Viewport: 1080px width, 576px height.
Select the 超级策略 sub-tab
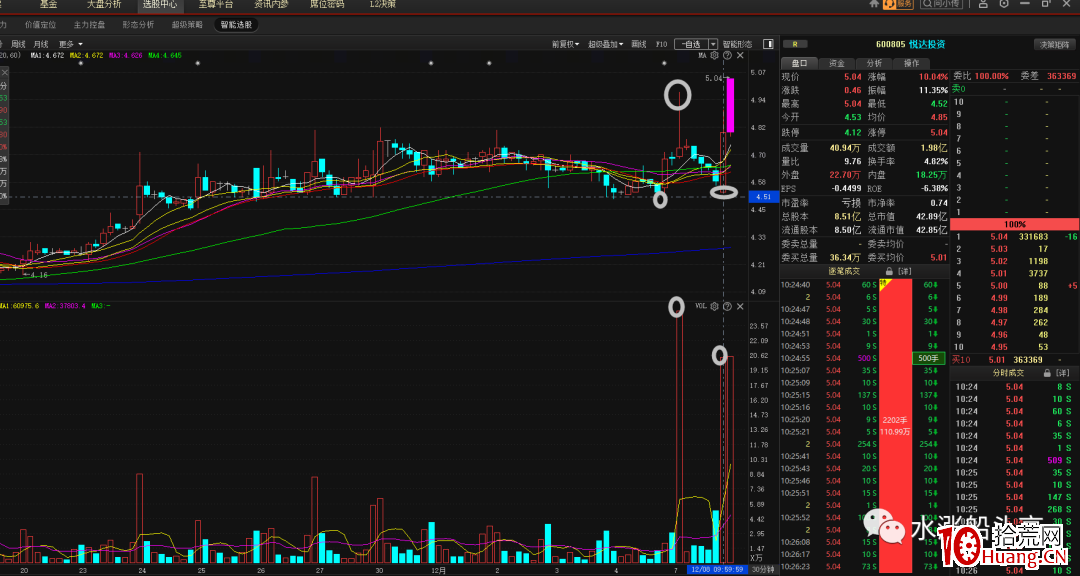pos(186,24)
